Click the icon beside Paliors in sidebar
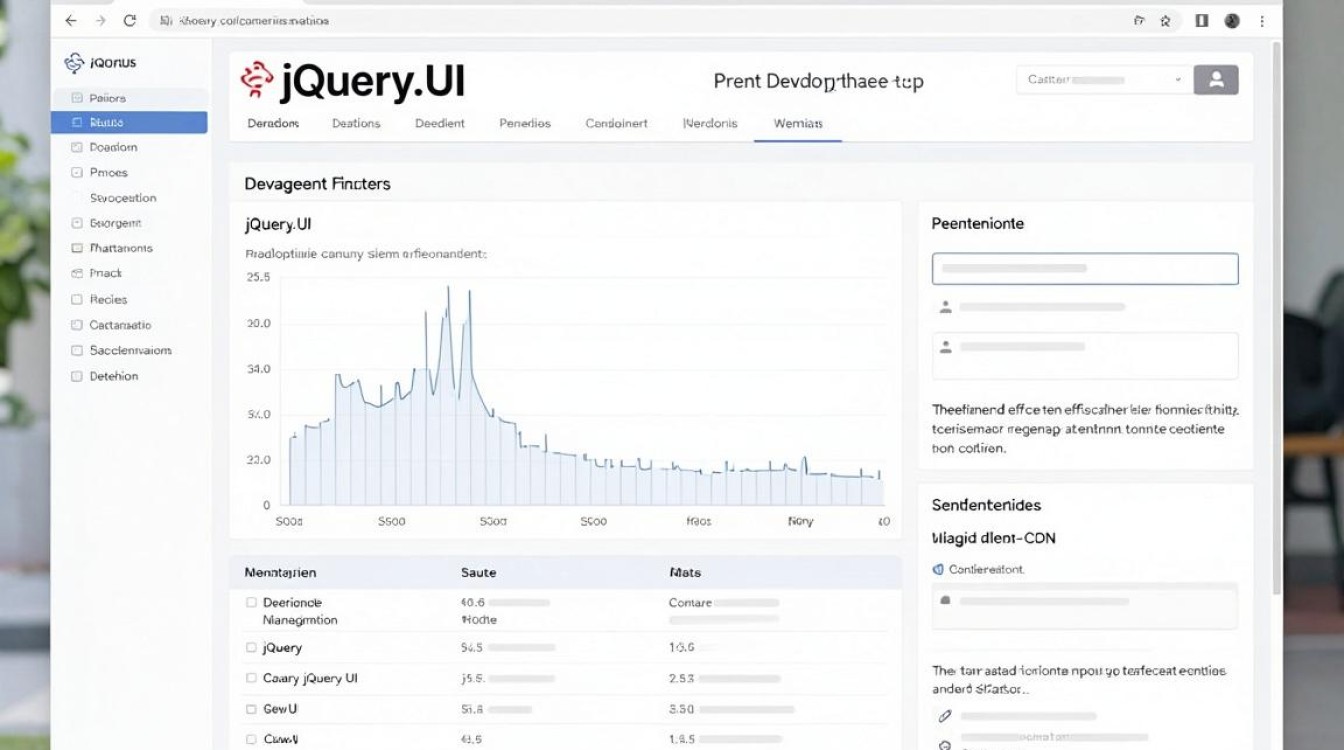 pyautogui.click(x=77, y=98)
